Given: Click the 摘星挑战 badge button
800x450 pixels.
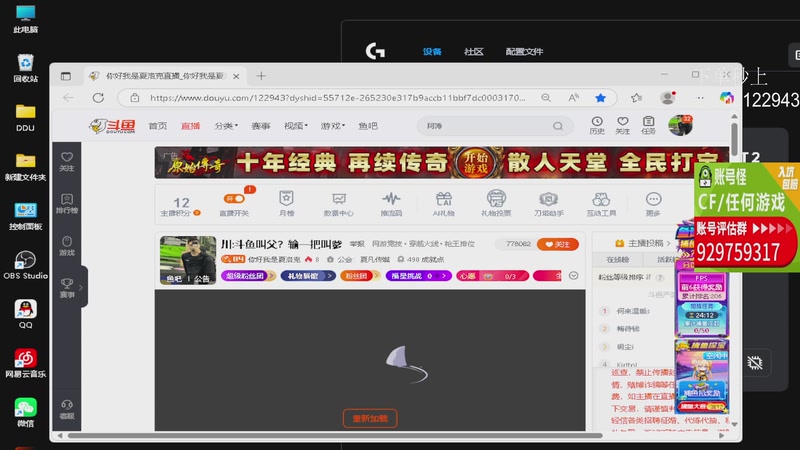Looking at the screenshot, I should click(418, 276).
